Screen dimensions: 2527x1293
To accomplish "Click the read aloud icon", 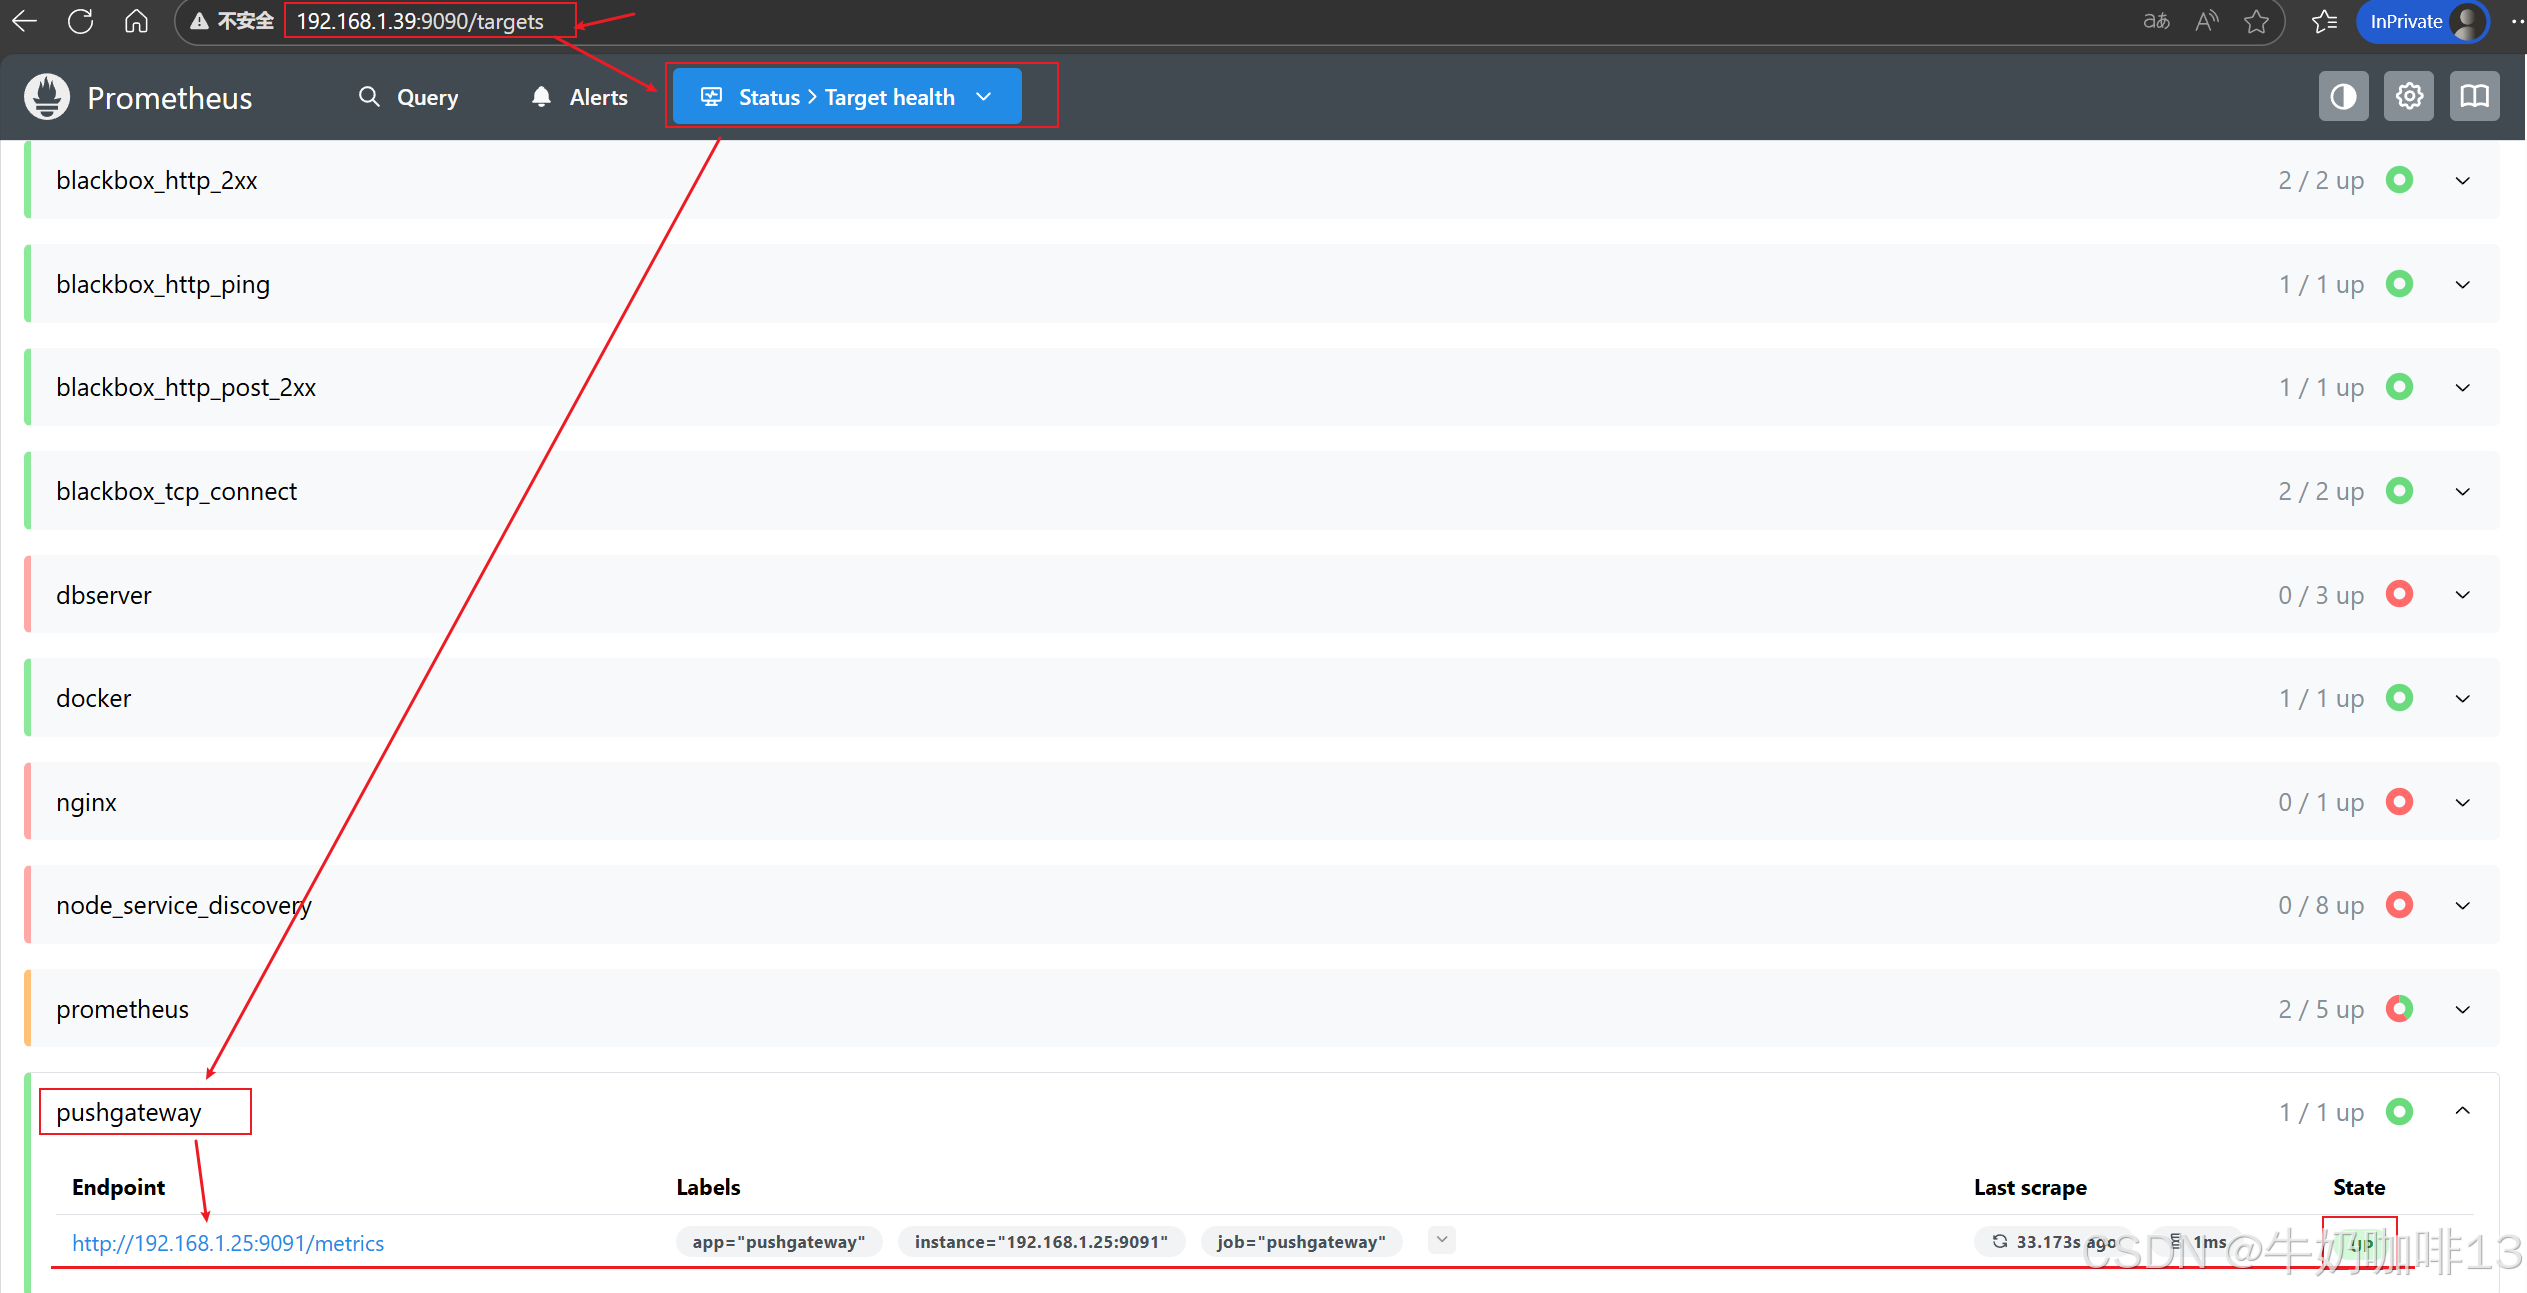I will (2206, 21).
